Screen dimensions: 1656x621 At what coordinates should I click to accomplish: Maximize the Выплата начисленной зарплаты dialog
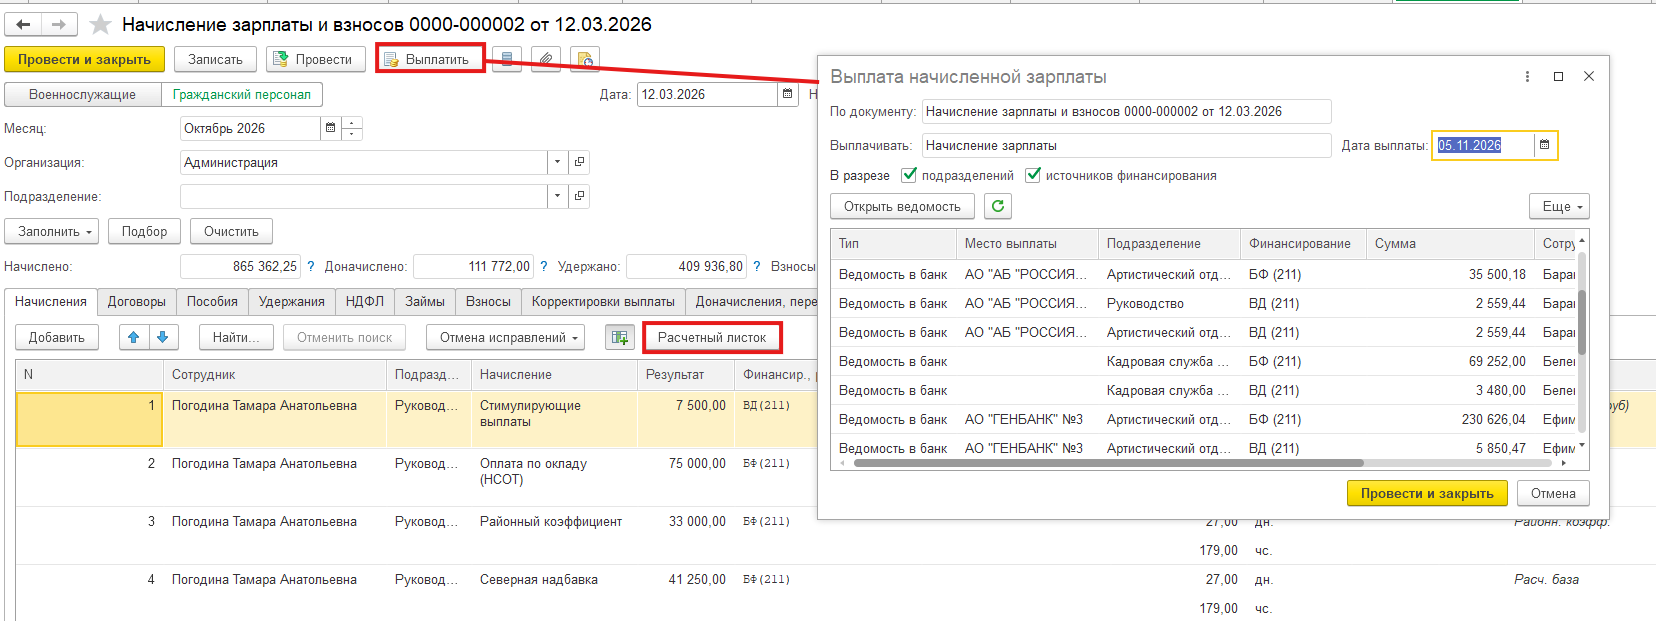[1558, 76]
